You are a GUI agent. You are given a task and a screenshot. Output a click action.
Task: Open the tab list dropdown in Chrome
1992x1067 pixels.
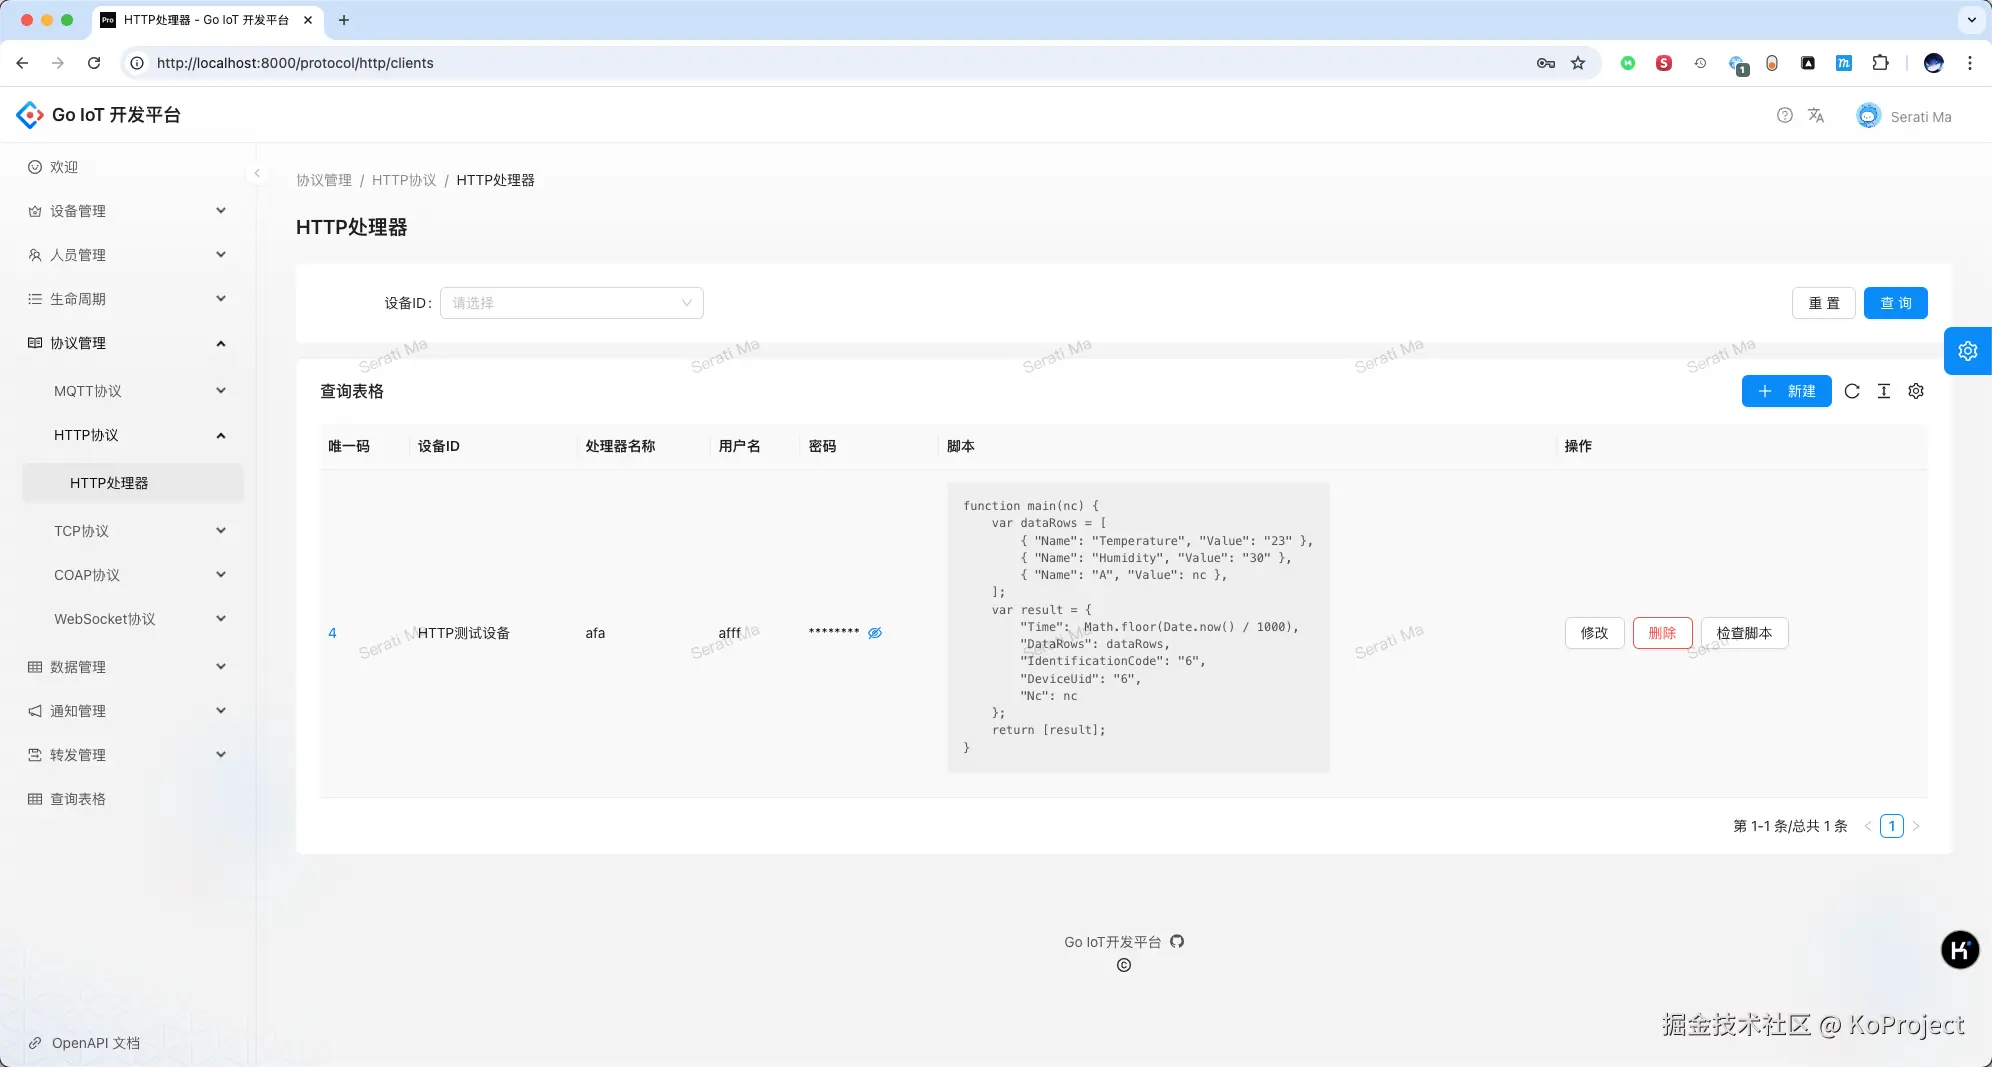pyautogui.click(x=1972, y=20)
